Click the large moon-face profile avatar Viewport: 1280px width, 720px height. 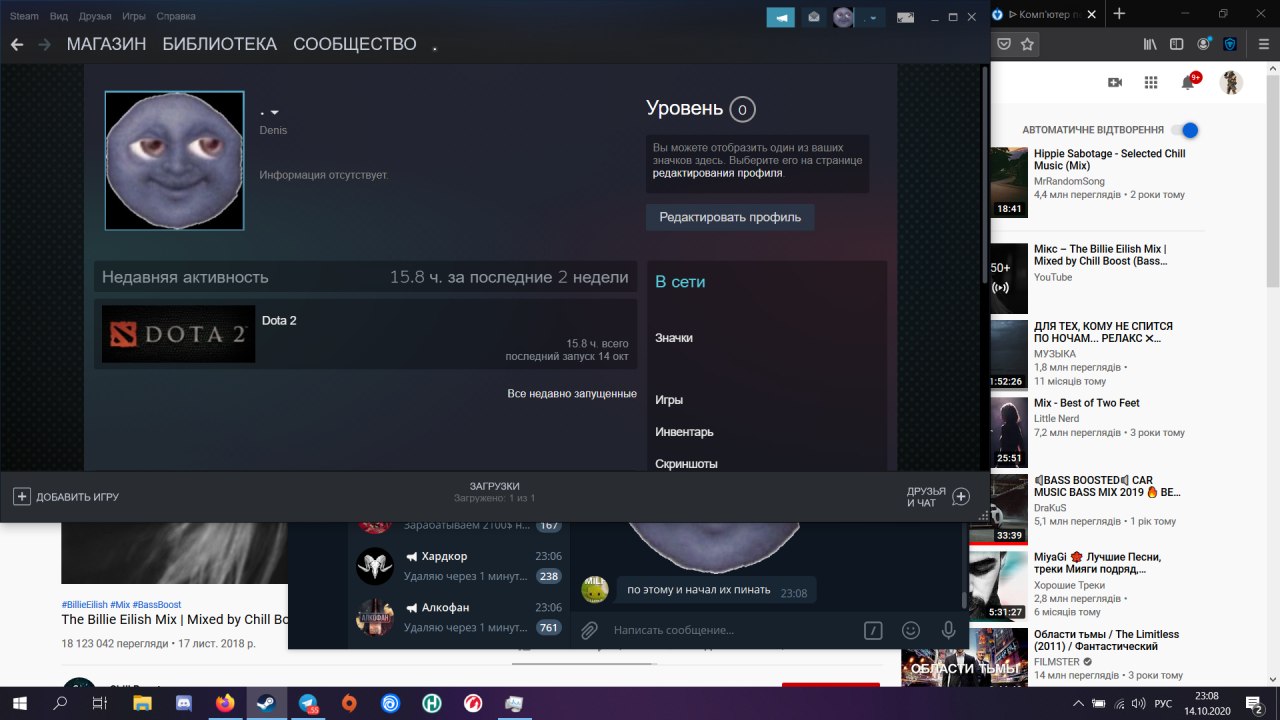[x=174, y=160]
